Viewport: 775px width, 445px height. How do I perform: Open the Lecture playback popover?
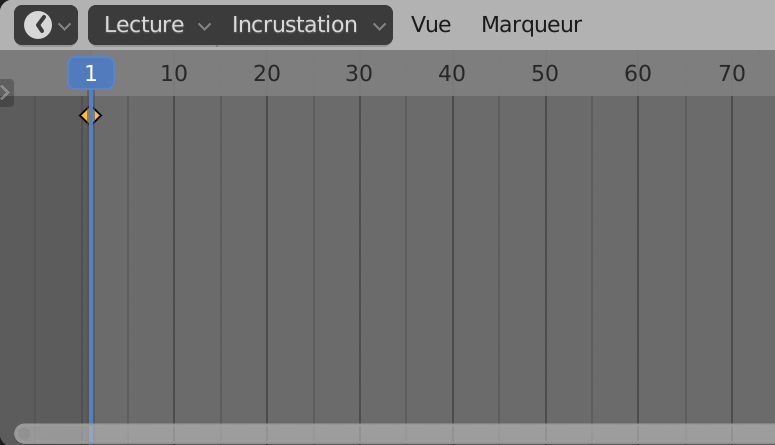144,25
